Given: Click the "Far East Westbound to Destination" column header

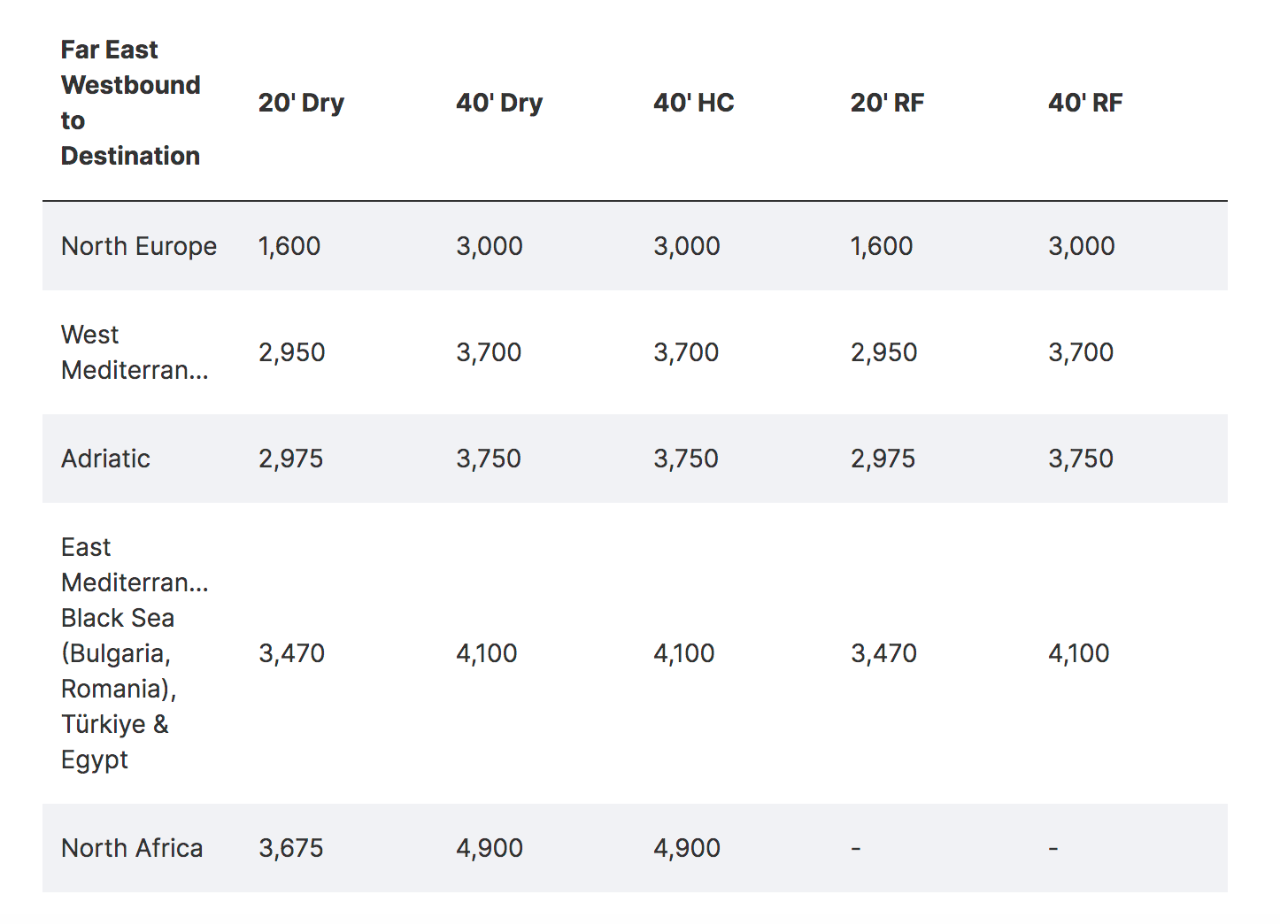Looking at the screenshot, I should point(131,103).
